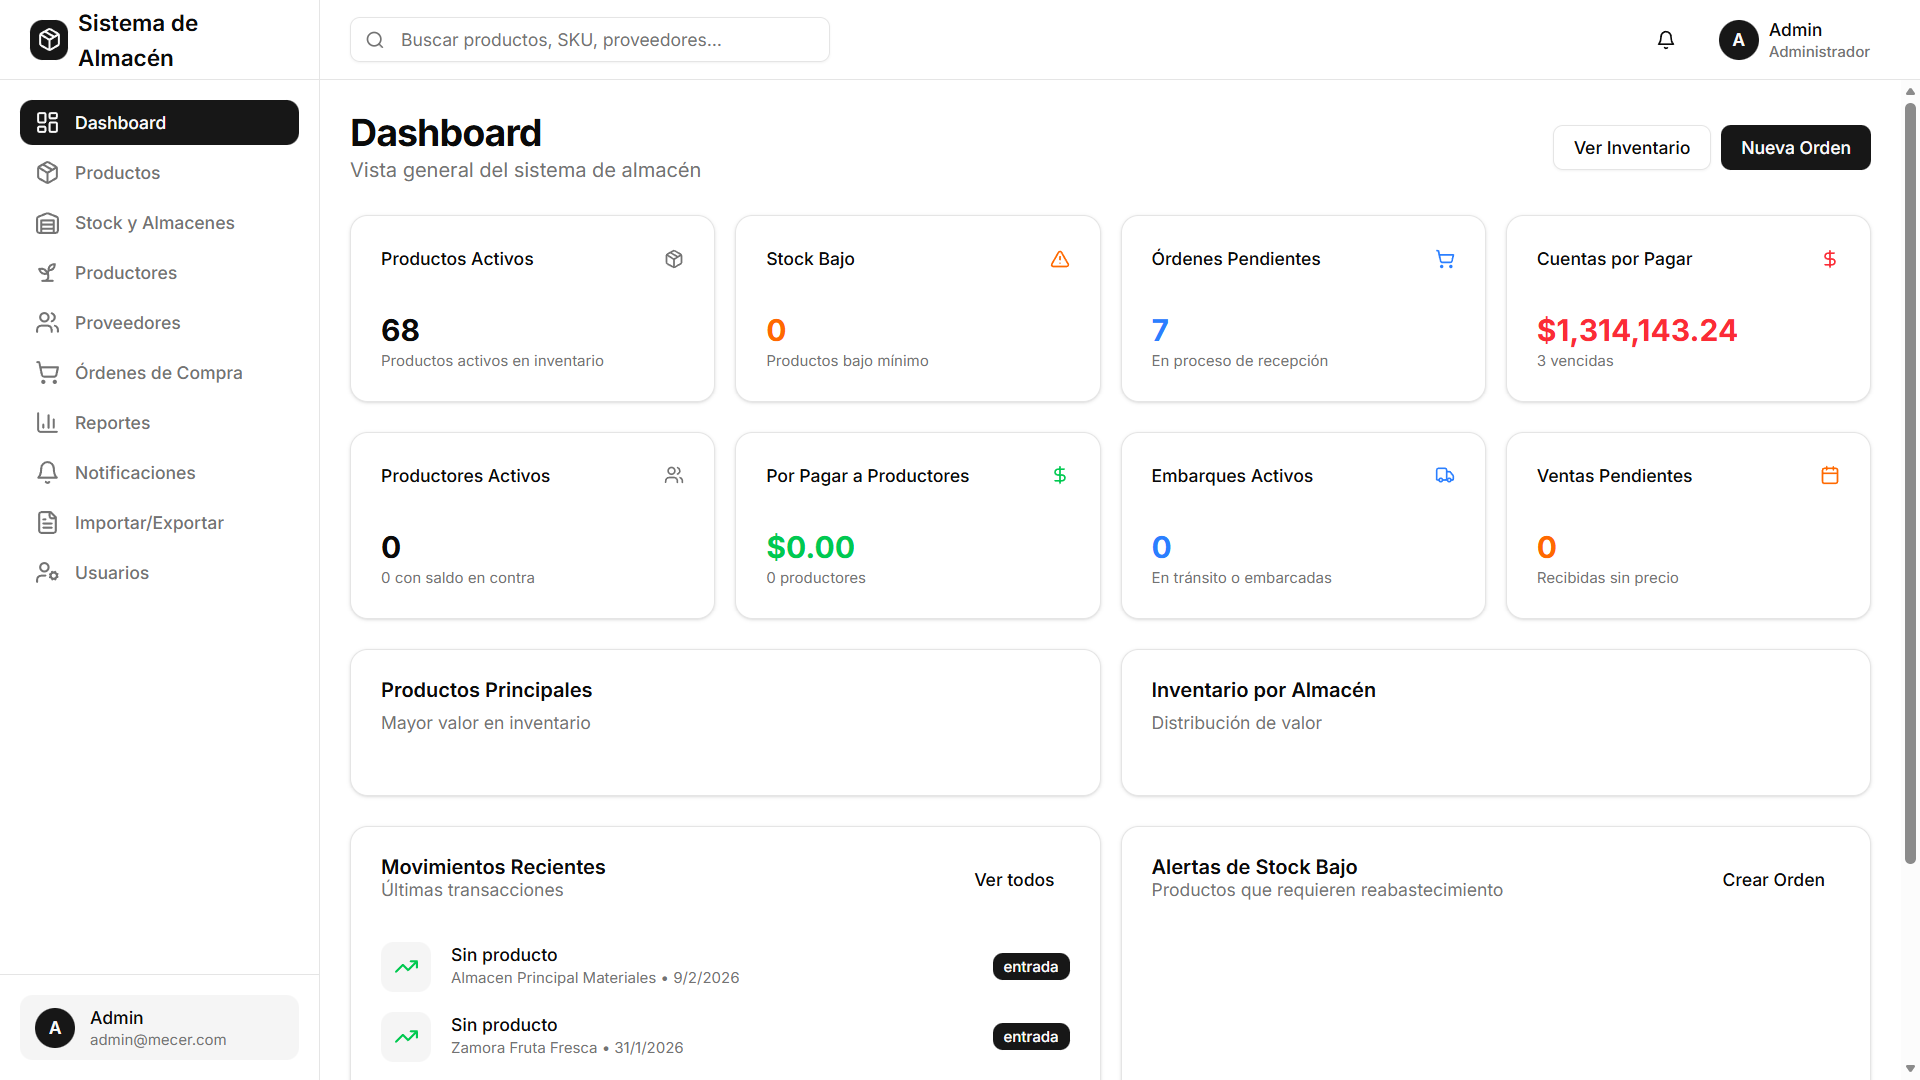Open Importar/Exportar in sidebar

(x=149, y=523)
